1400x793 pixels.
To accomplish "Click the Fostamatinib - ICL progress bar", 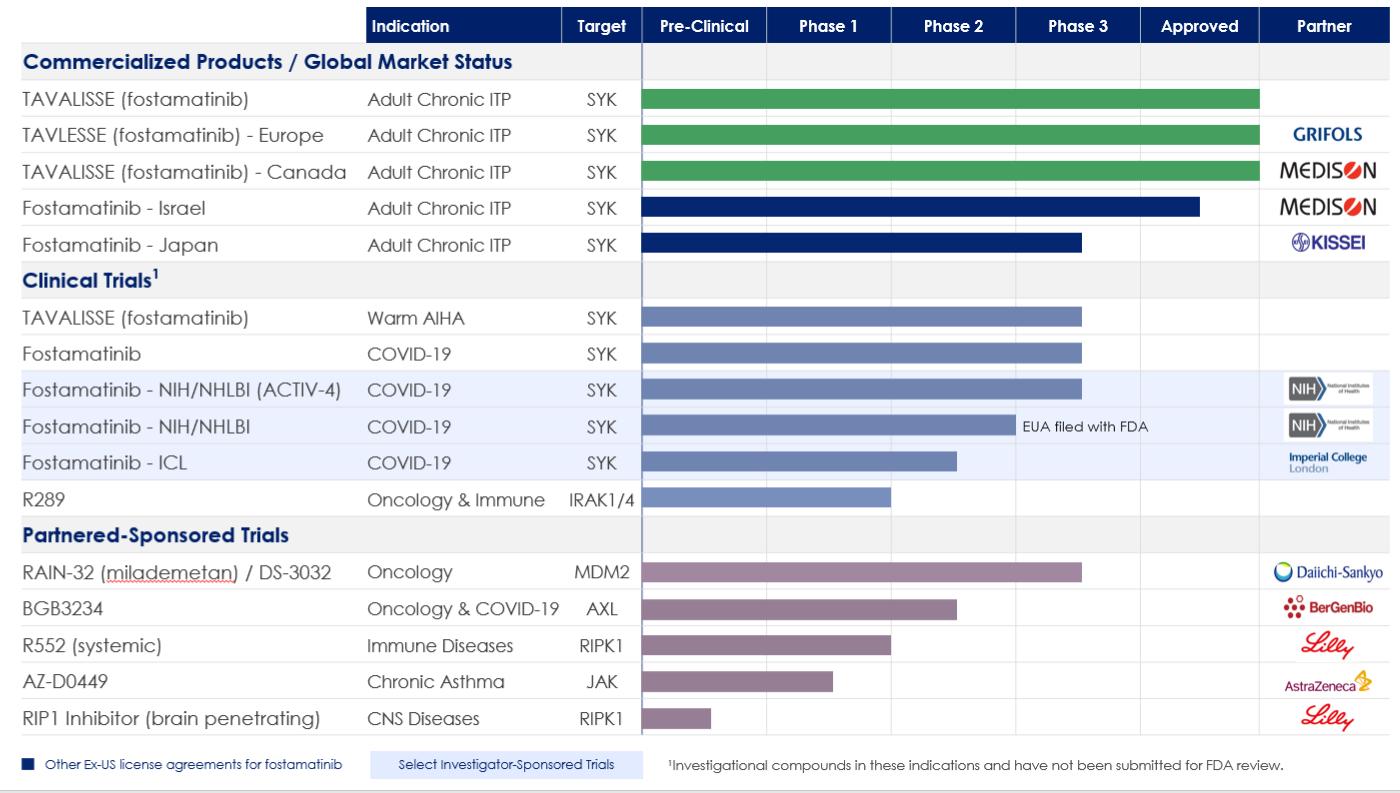I will click(x=799, y=462).
